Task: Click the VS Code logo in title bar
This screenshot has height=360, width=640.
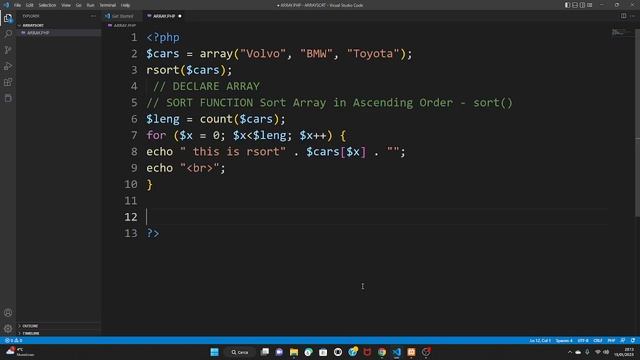Action: click(x=6, y=5)
